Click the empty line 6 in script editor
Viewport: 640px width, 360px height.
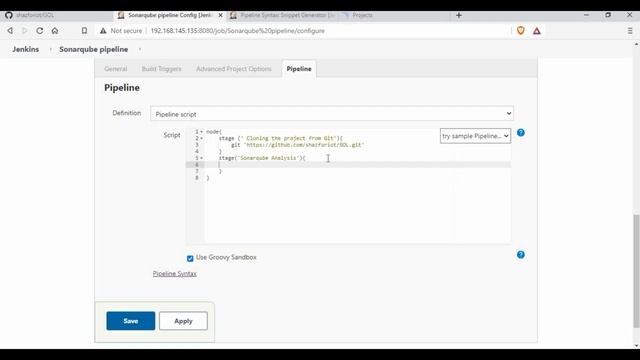coord(357,164)
